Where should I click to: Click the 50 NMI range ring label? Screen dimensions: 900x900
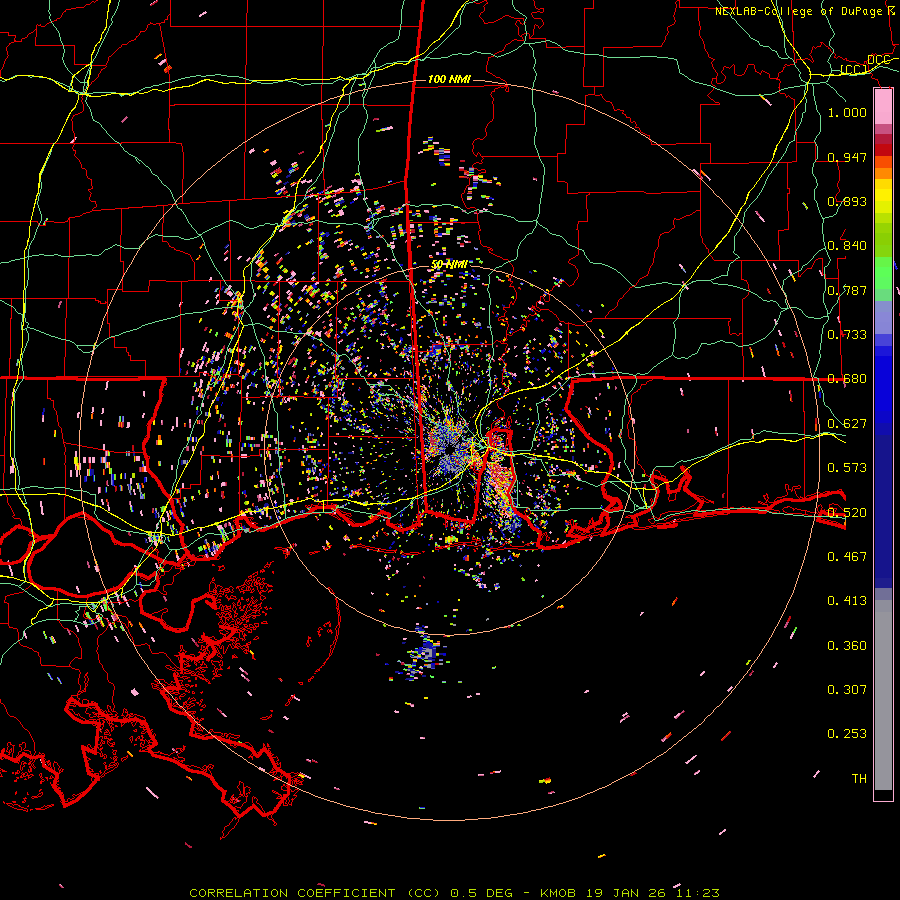(x=449, y=265)
